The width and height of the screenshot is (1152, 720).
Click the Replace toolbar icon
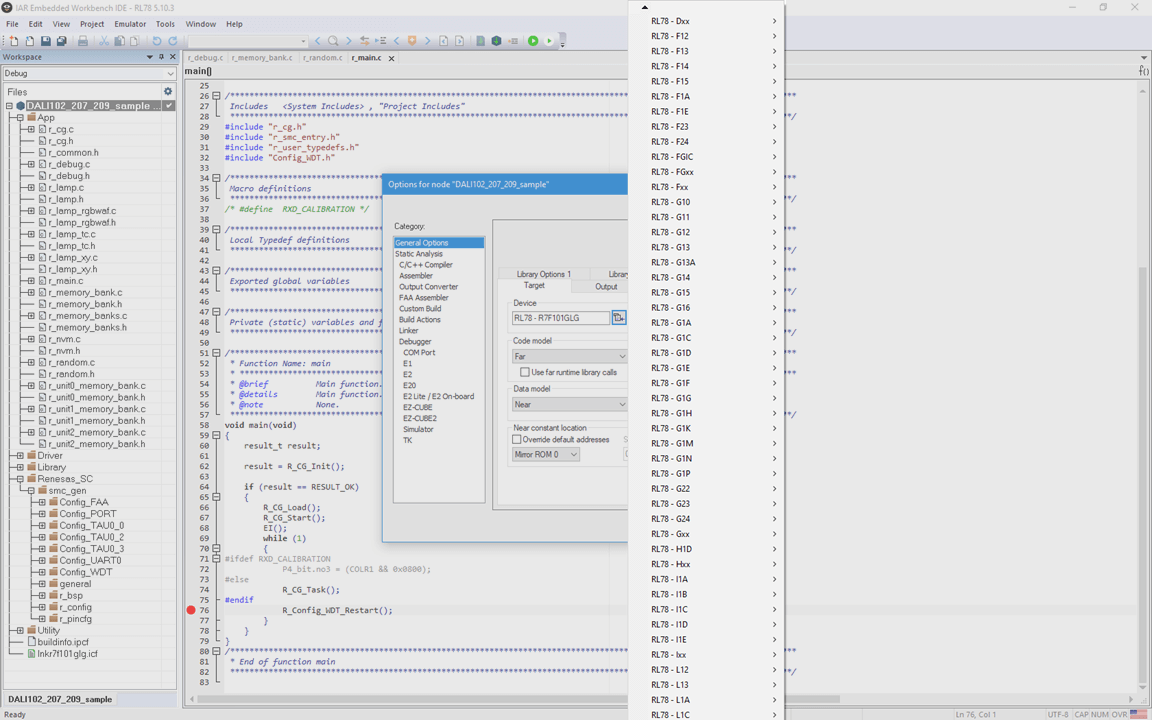(x=364, y=41)
